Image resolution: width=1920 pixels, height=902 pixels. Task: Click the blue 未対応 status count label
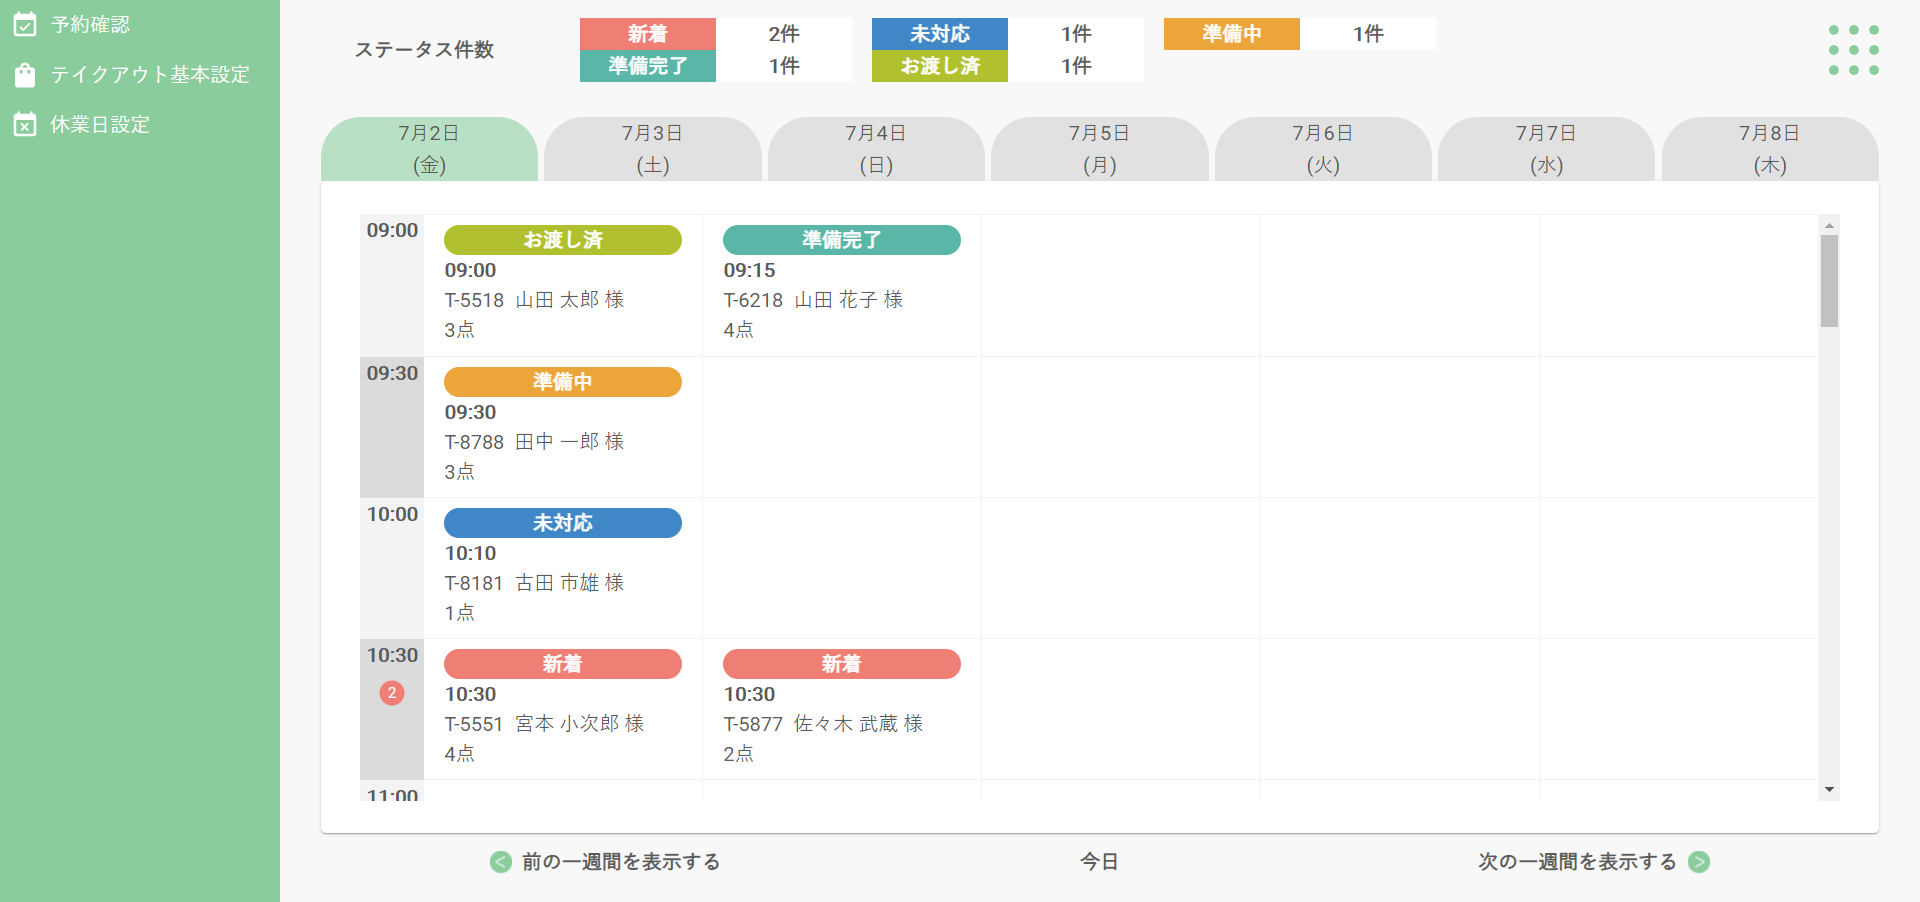[939, 34]
